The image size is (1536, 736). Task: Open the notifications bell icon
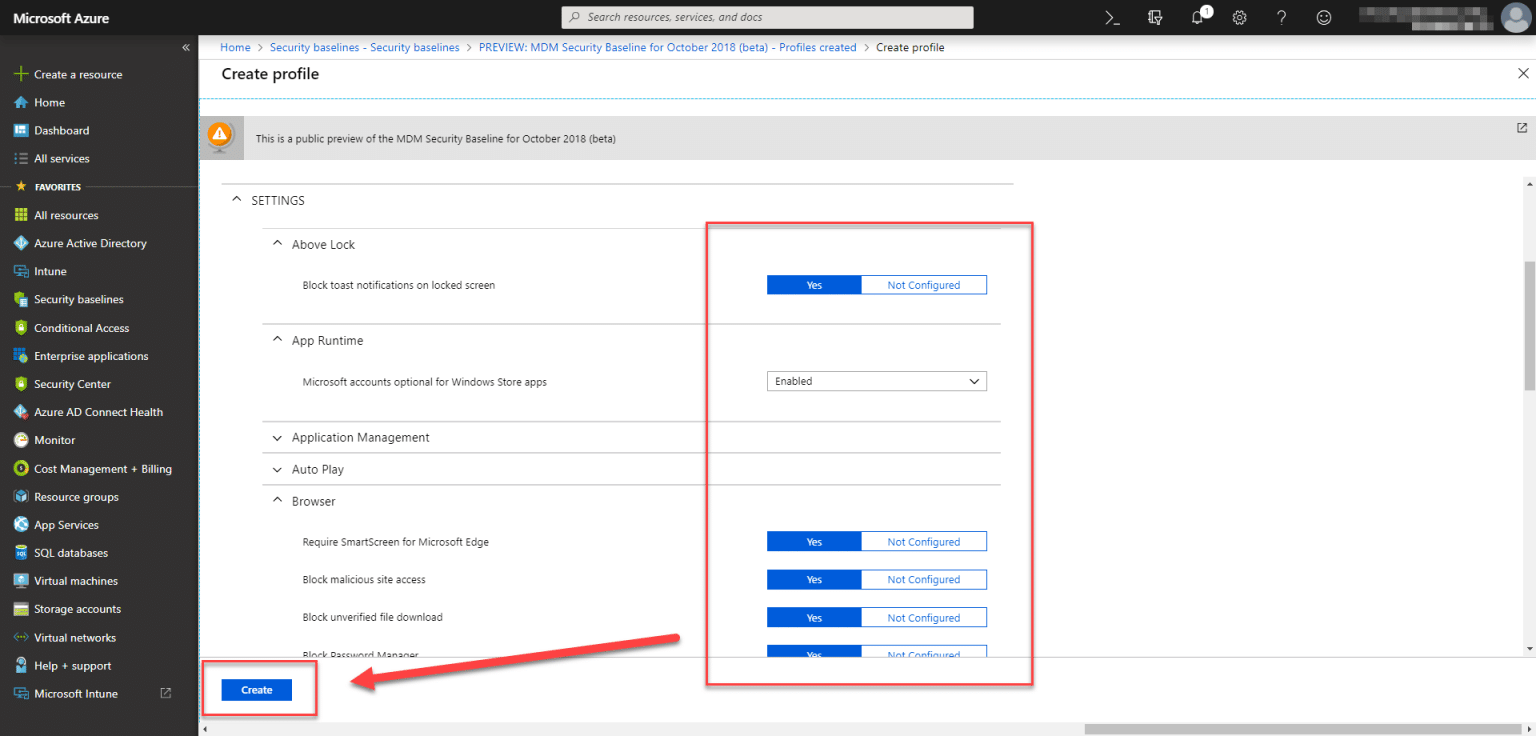(1198, 18)
